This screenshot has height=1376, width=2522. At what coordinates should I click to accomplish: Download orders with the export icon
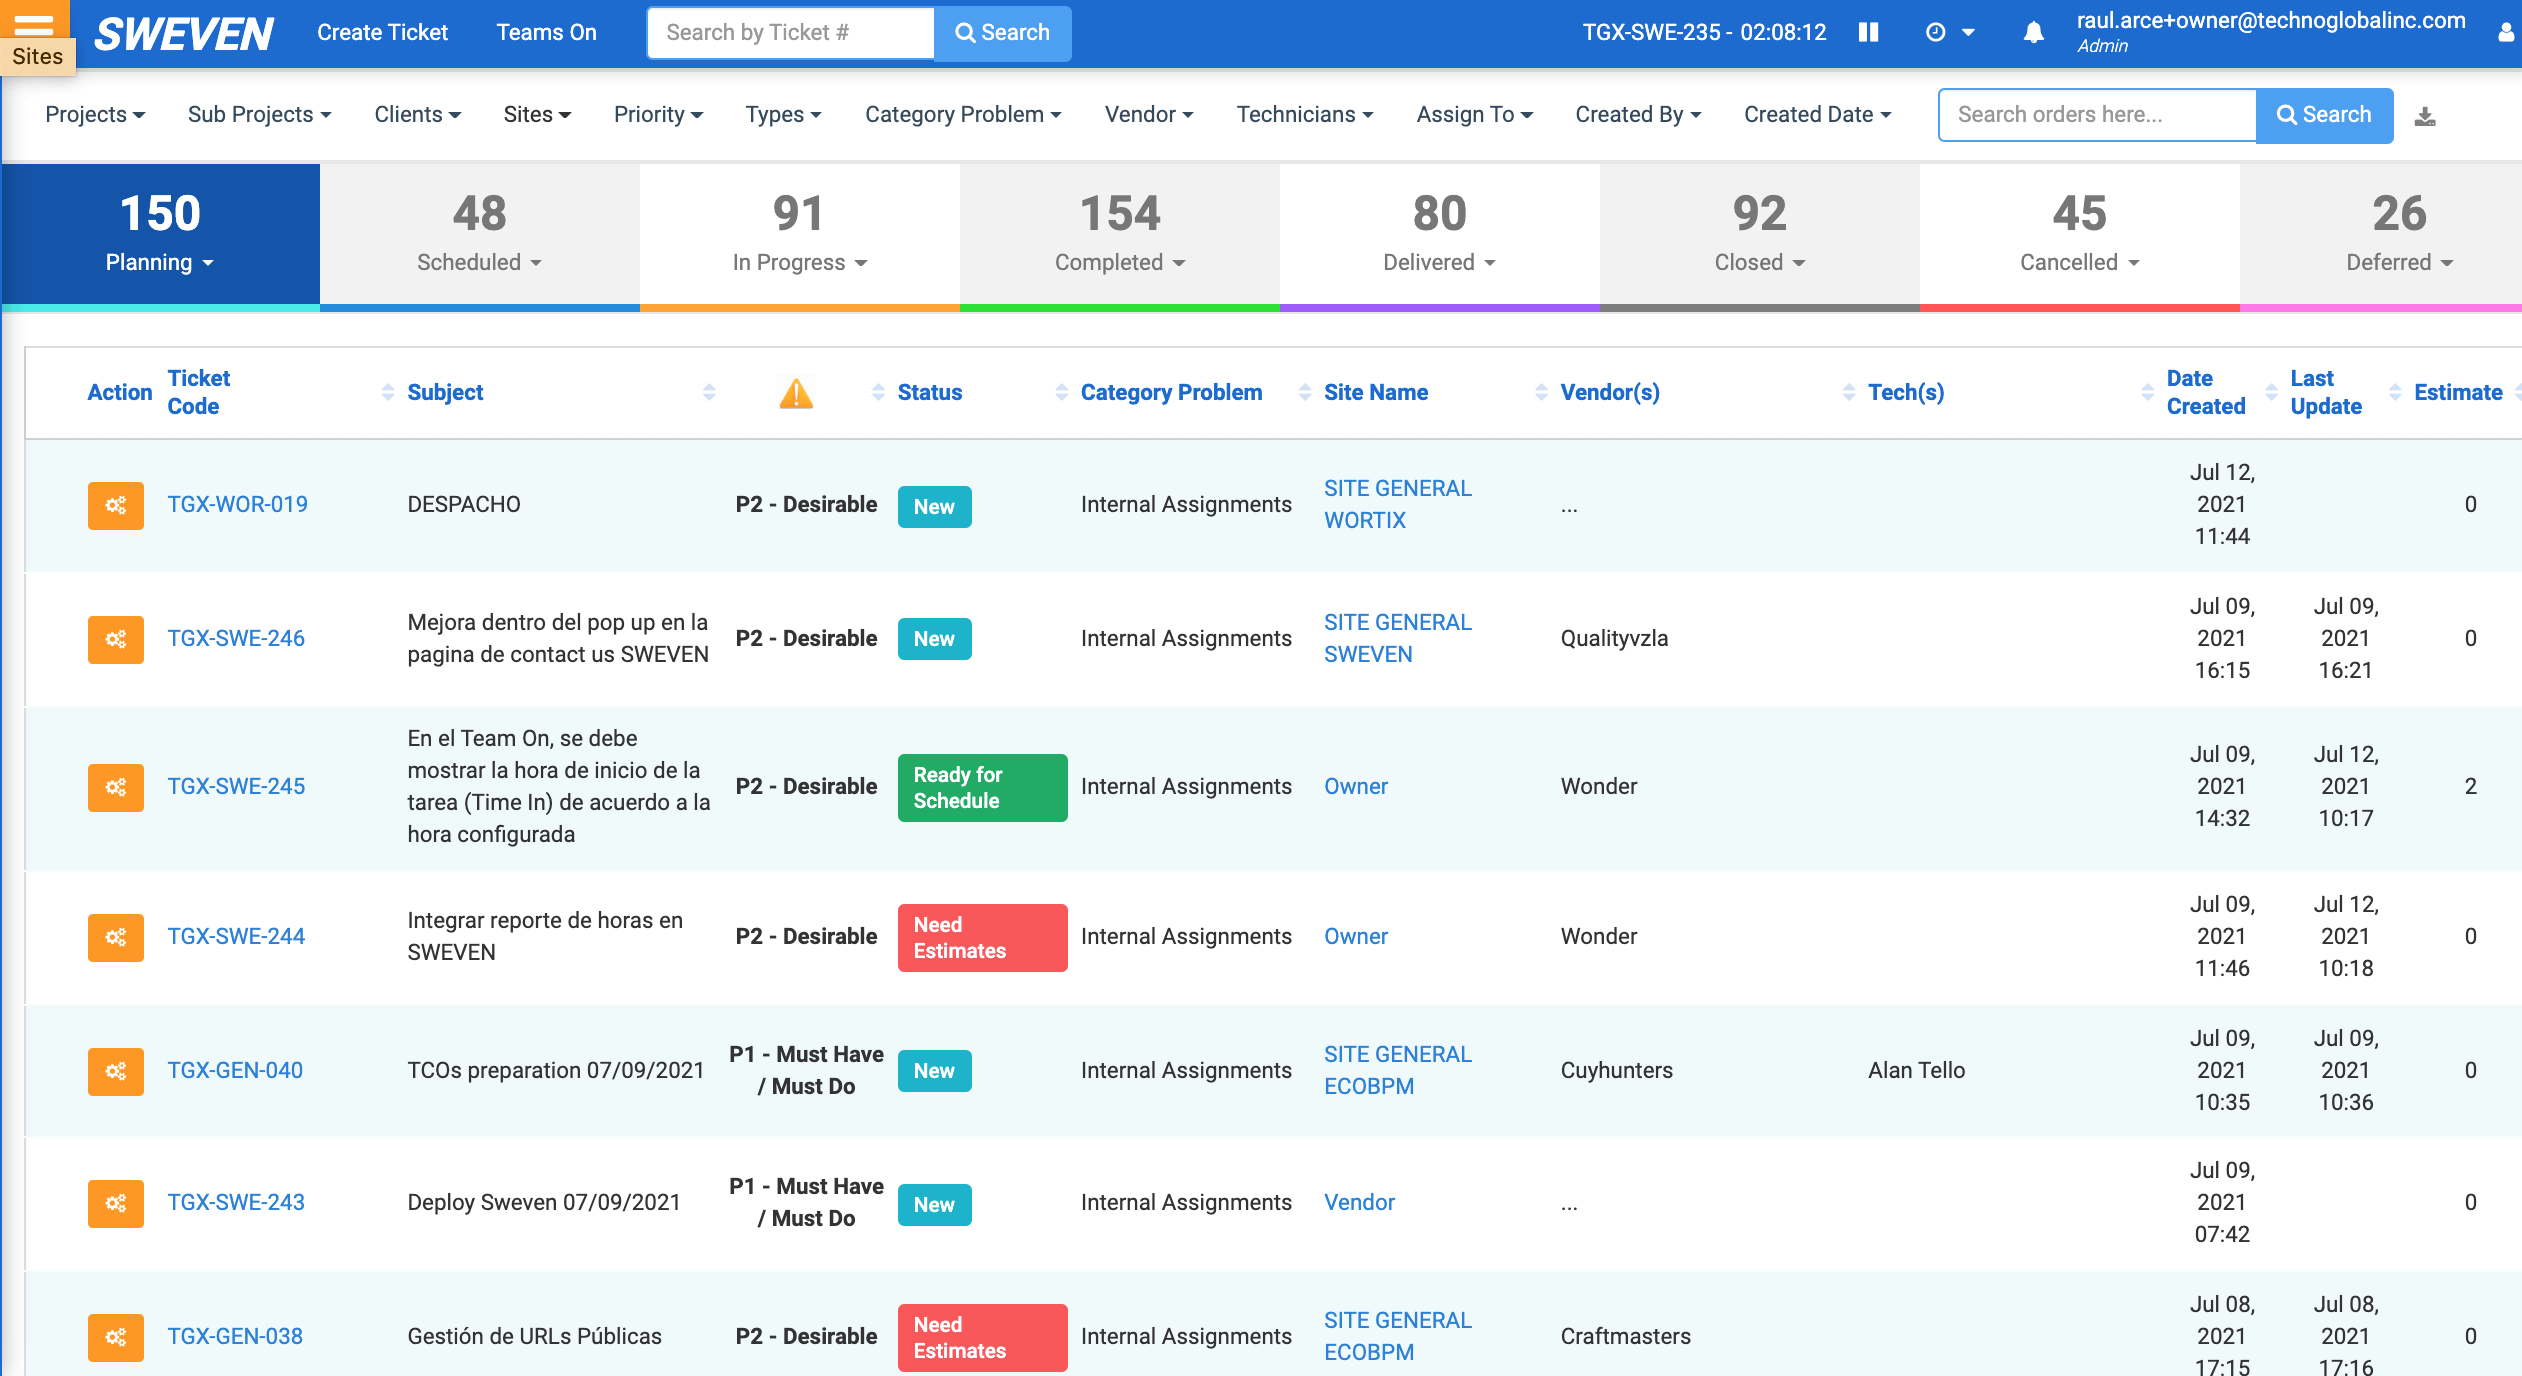2425,116
